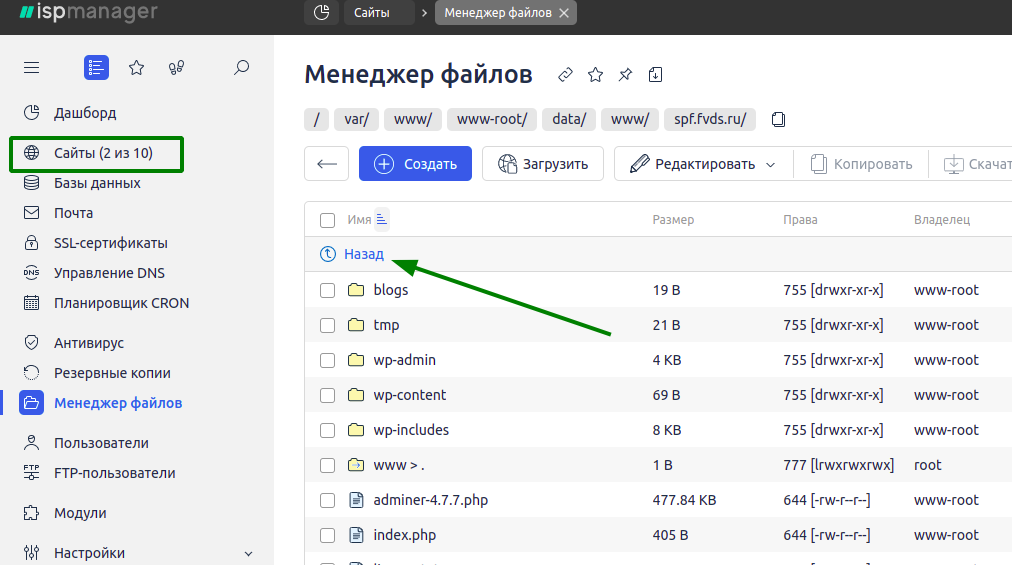Sort by Имя column sort icon
This screenshot has width=1012, height=565.
coord(381,220)
